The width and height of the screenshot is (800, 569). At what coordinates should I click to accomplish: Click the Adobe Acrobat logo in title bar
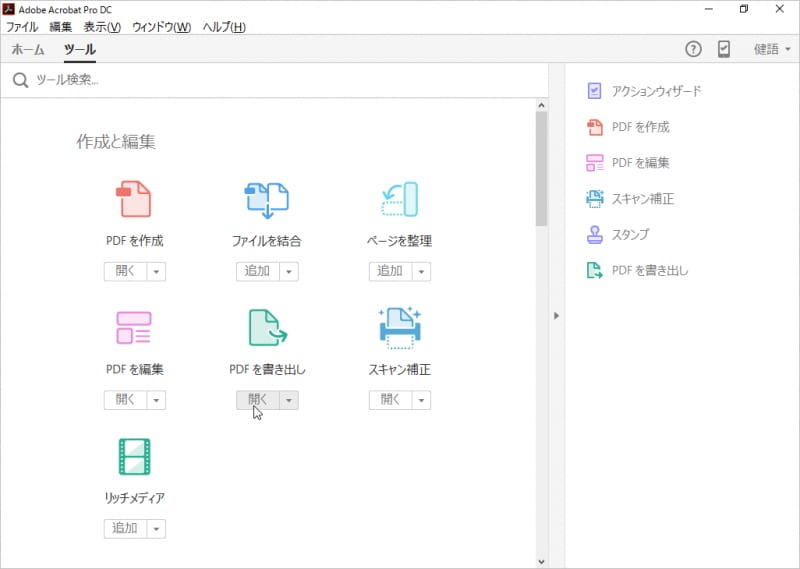[9, 9]
